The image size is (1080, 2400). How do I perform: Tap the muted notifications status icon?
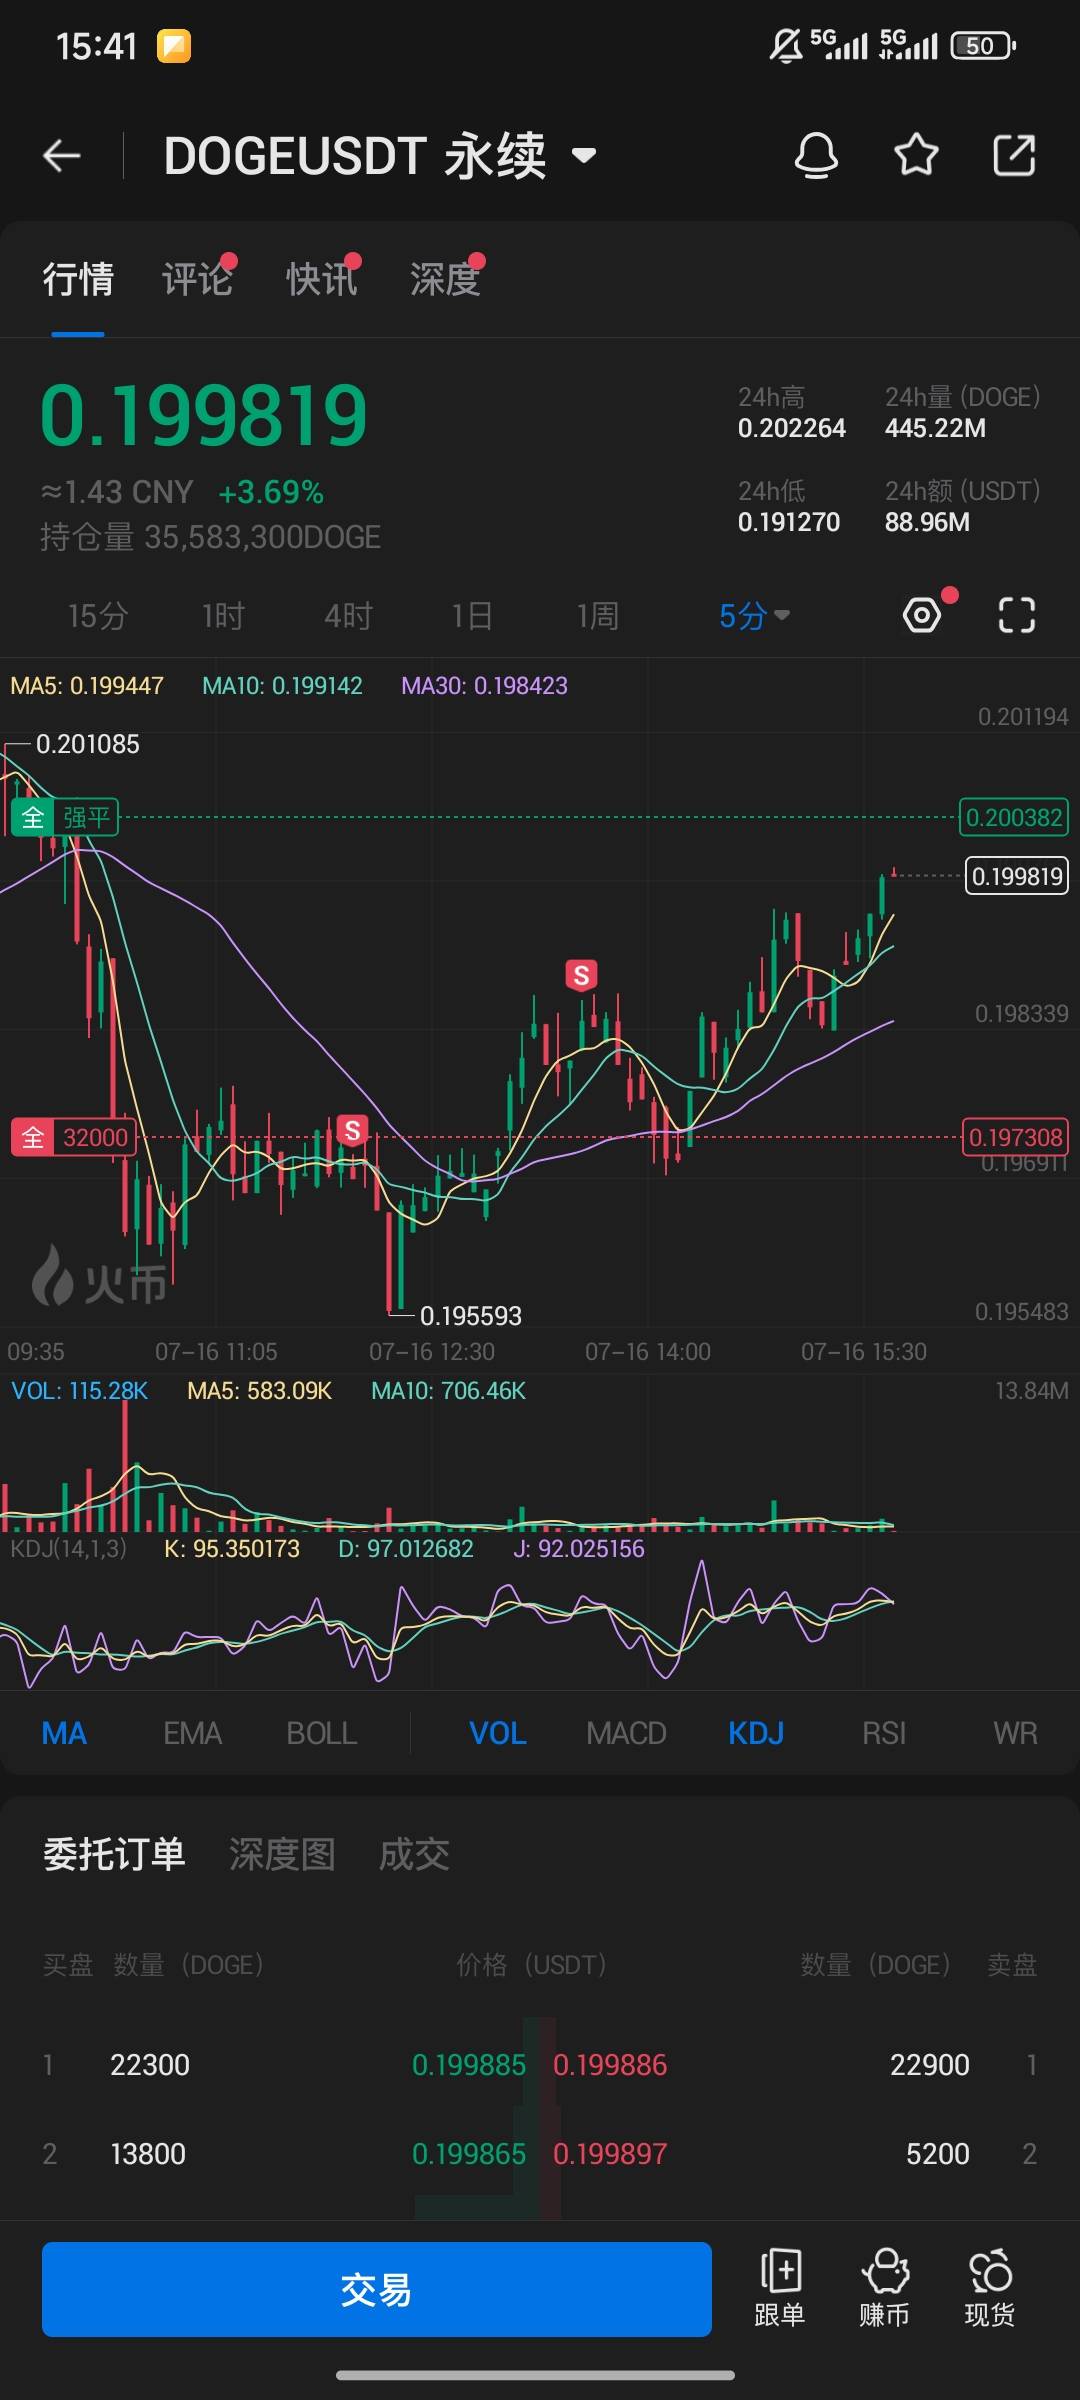[786, 46]
